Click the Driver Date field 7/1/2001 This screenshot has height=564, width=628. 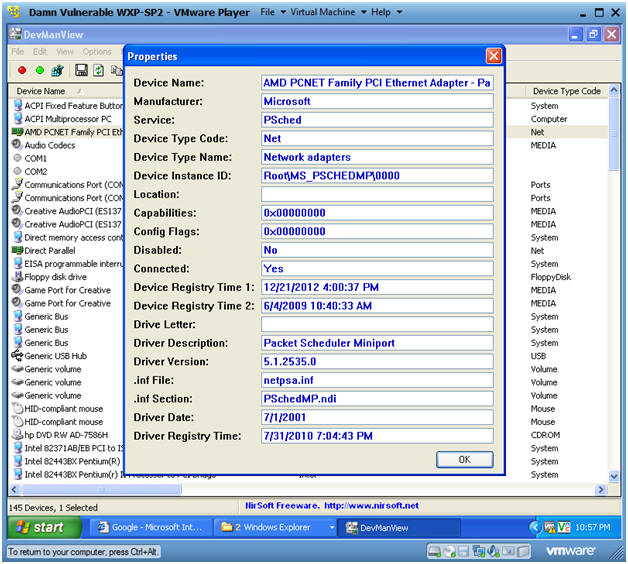(x=377, y=417)
